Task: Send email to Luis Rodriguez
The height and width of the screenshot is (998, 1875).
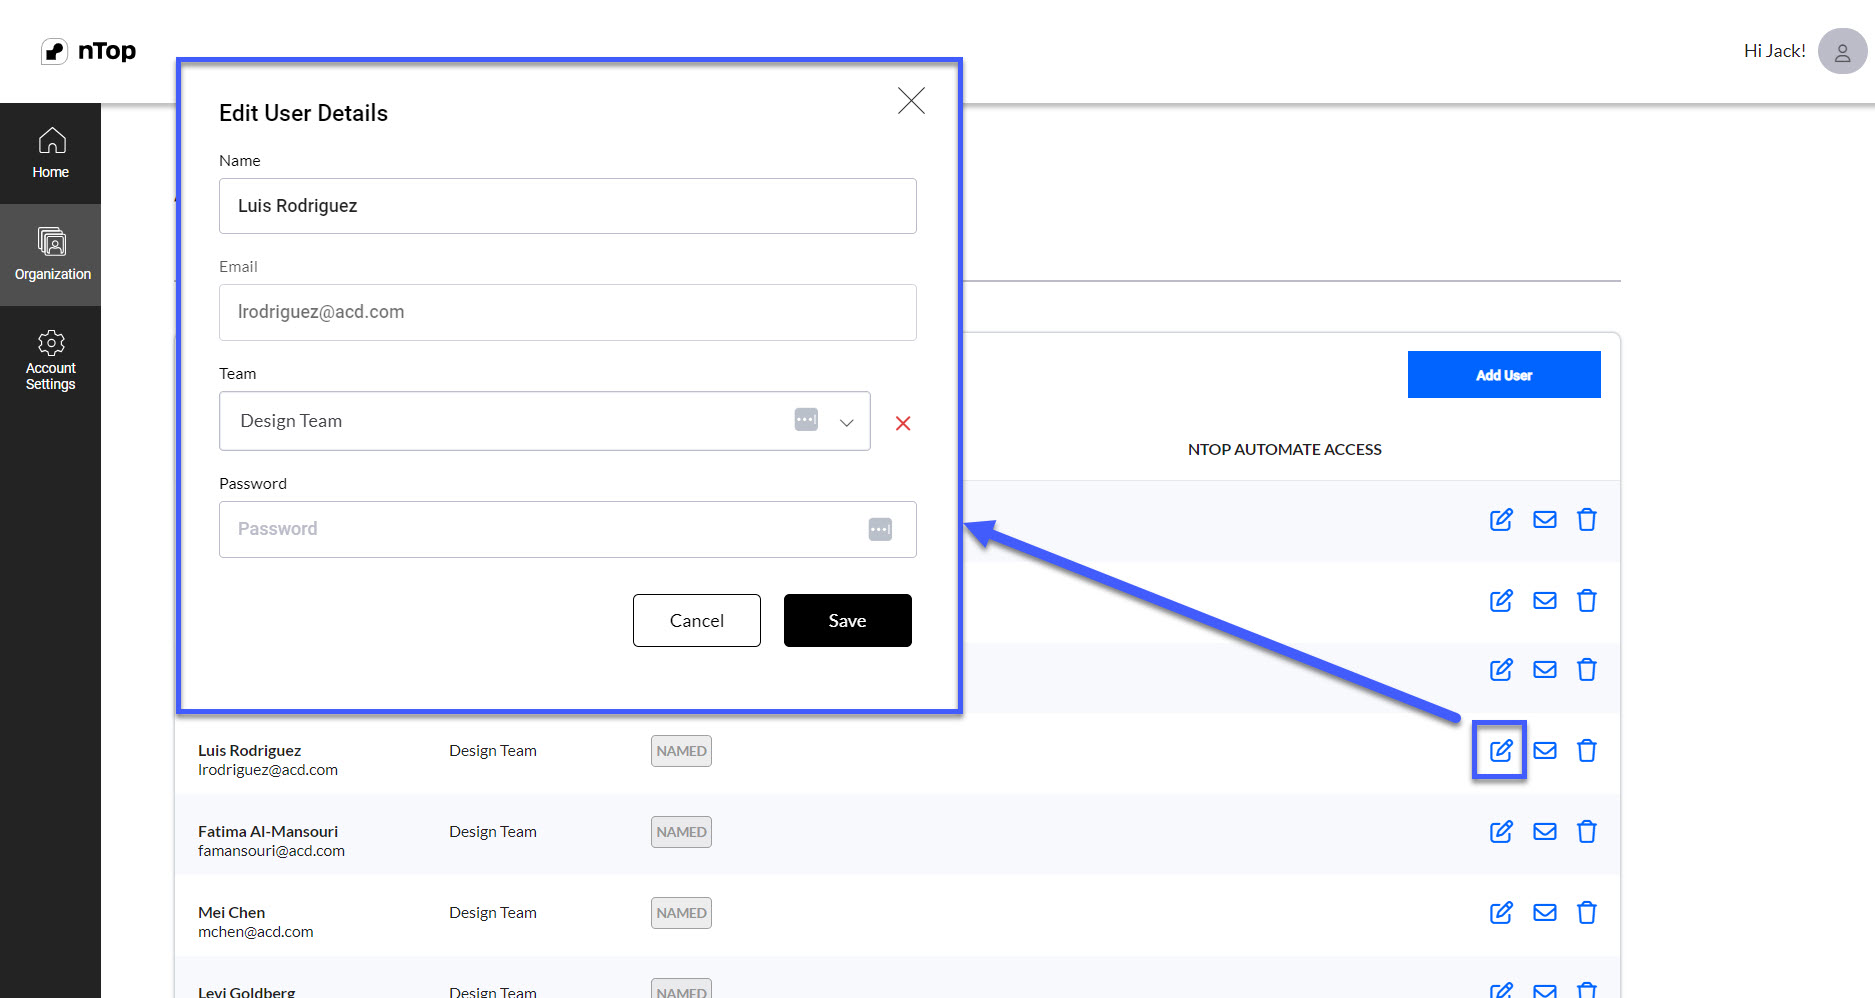Action: tap(1545, 750)
